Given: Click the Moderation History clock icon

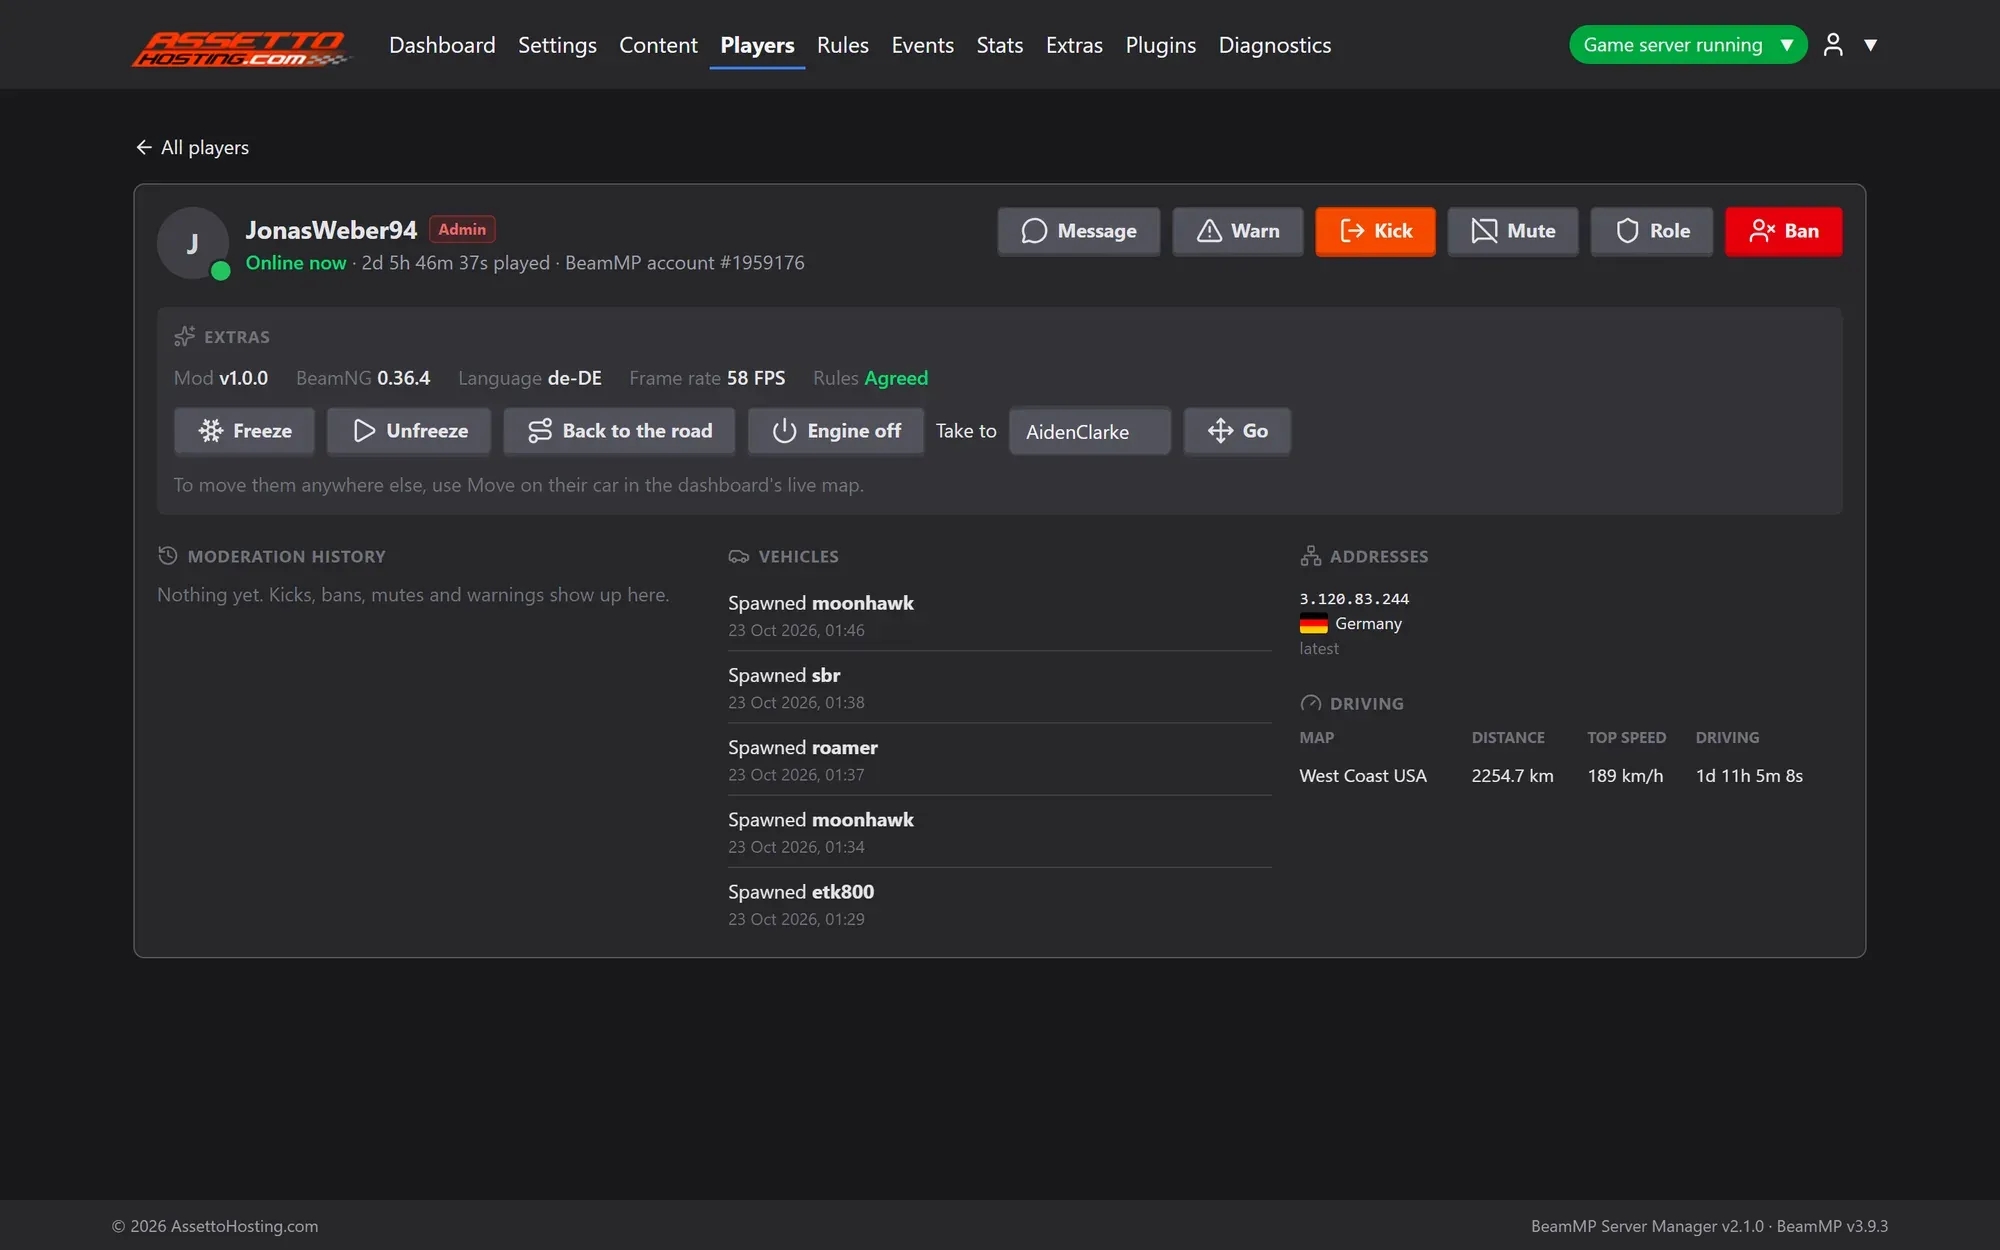Looking at the screenshot, I should pyautogui.click(x=167, y=556).
